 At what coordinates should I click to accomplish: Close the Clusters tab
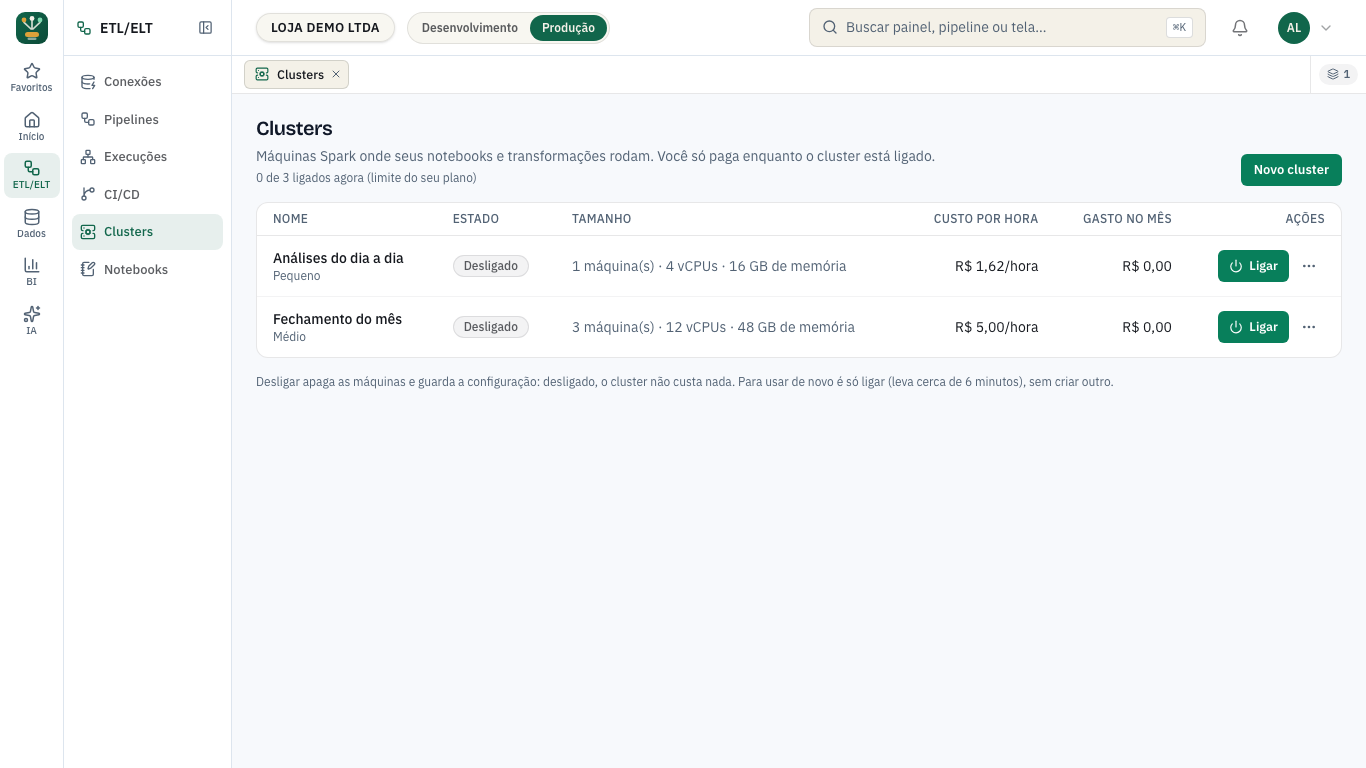click(x=336, y=75)
